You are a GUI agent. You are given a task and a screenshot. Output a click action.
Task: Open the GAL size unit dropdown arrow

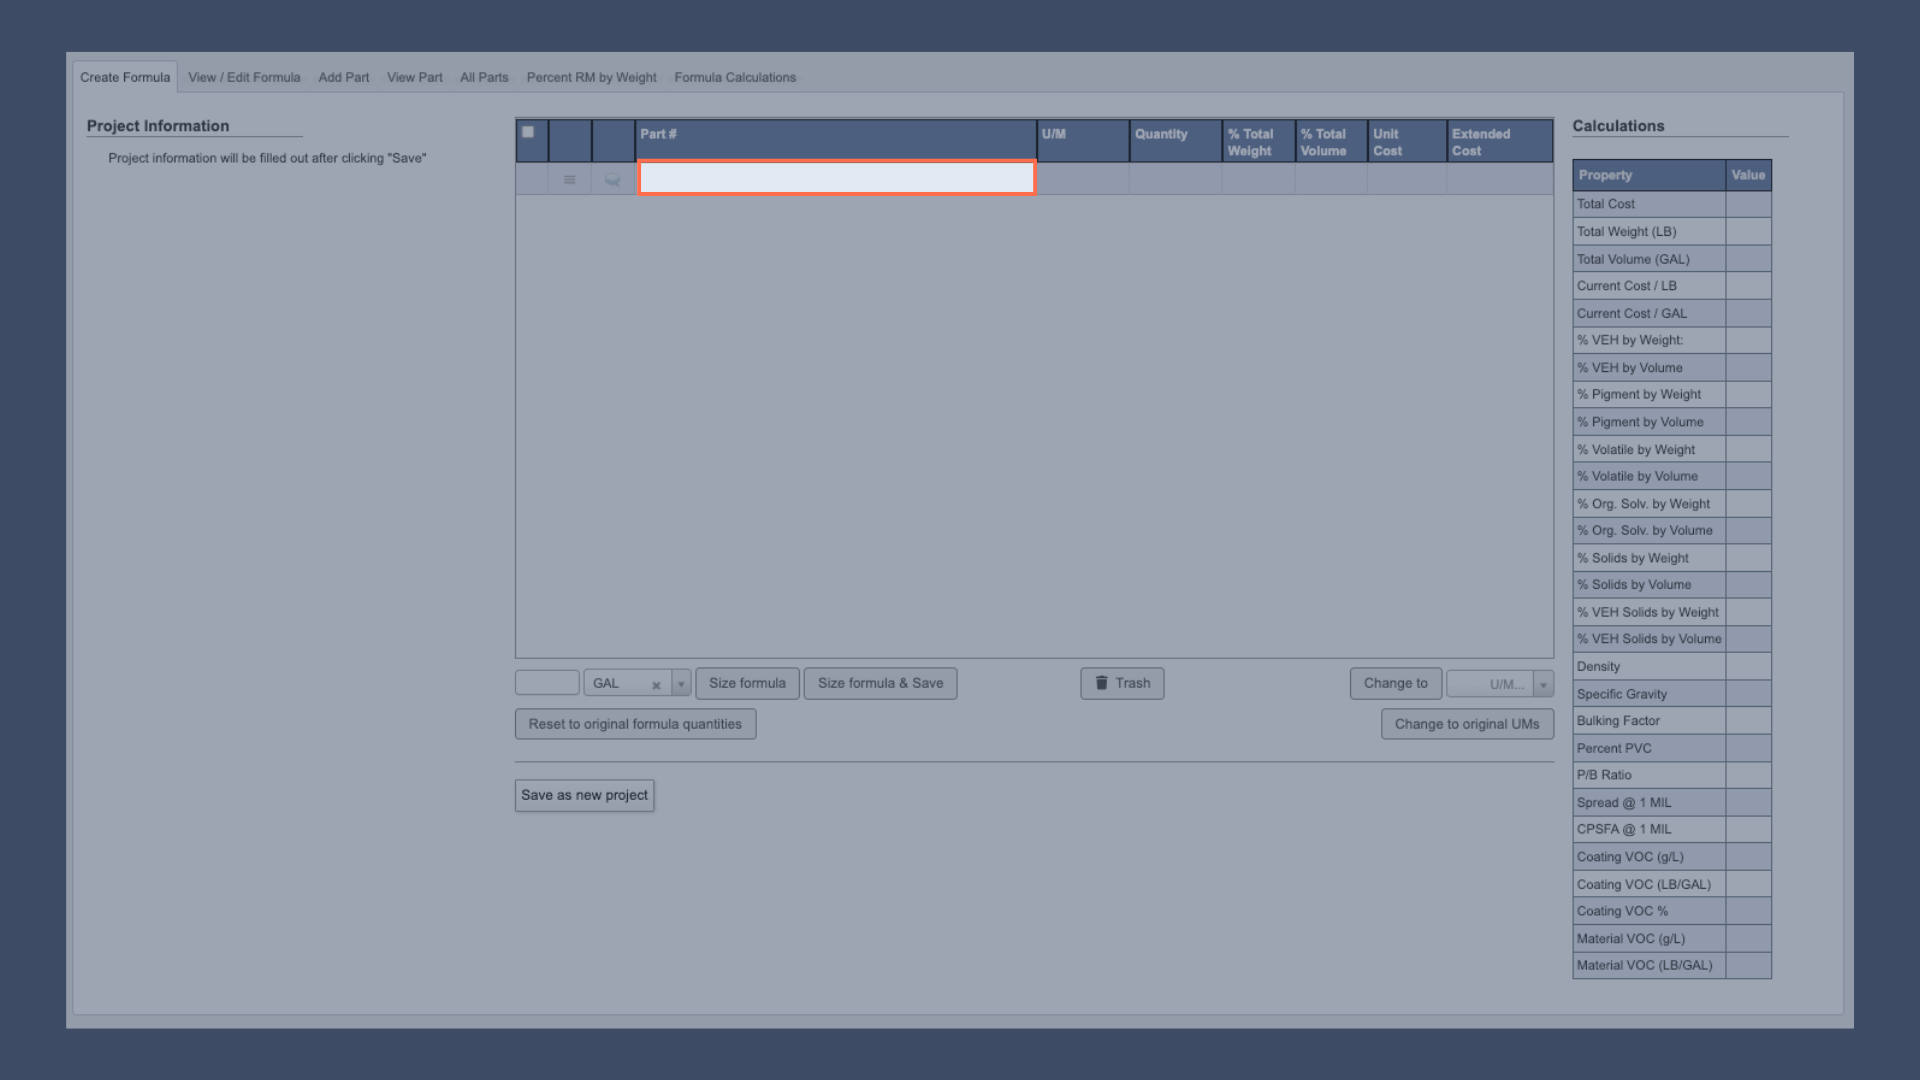(x=681, y=684)
